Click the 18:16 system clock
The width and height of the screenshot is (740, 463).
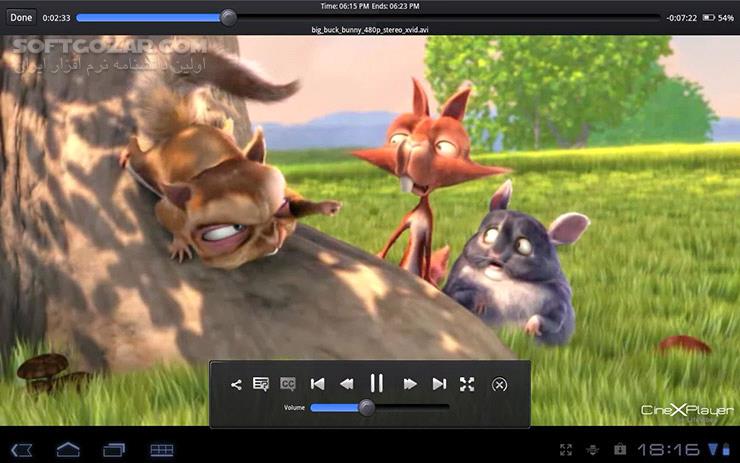668,450
